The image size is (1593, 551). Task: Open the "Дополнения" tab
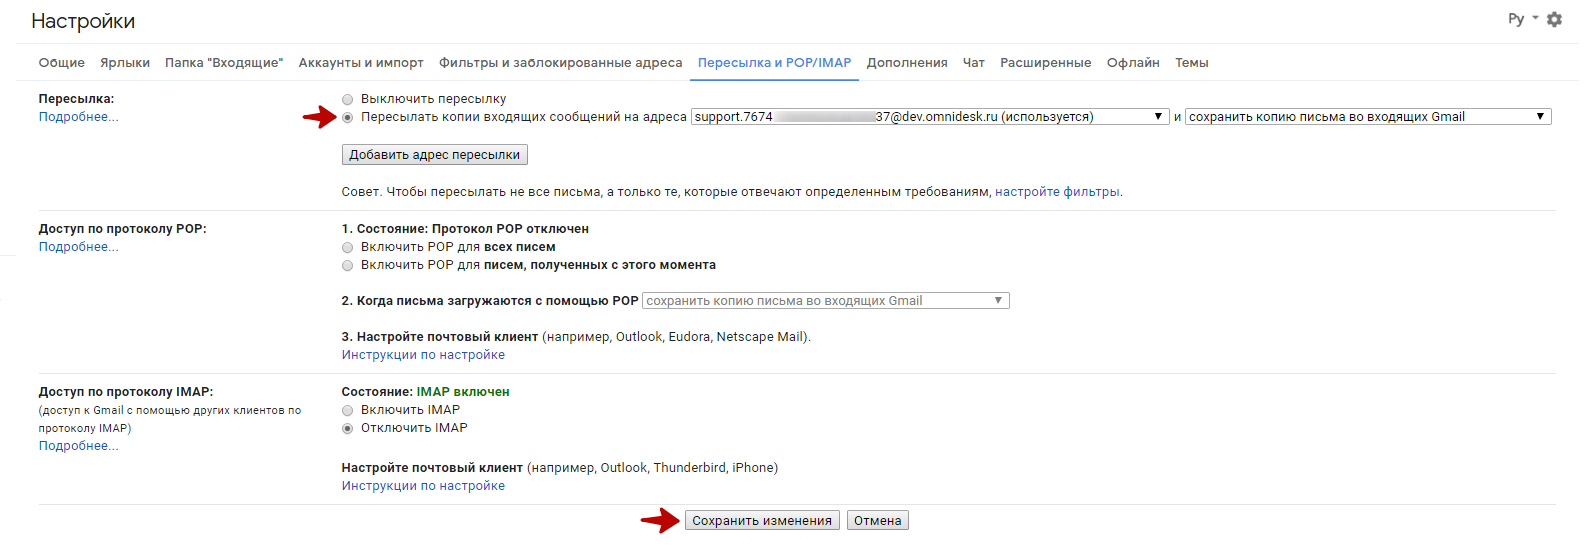[x=907, y=63]
